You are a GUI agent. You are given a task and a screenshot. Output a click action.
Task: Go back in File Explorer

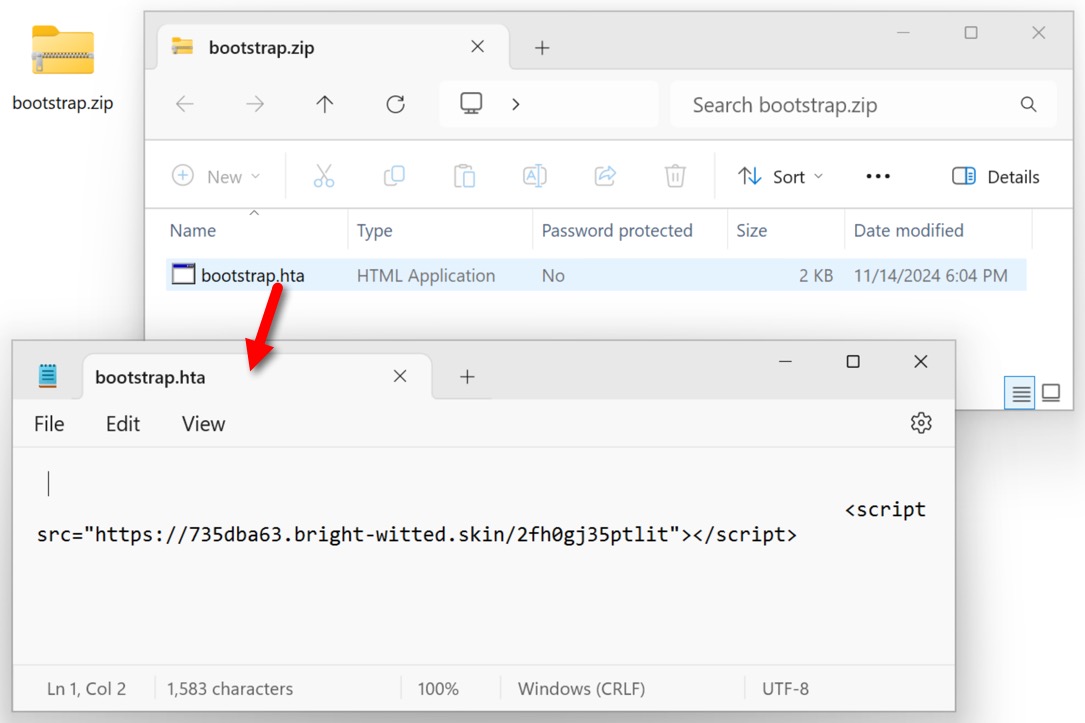(x=185, y=104)
